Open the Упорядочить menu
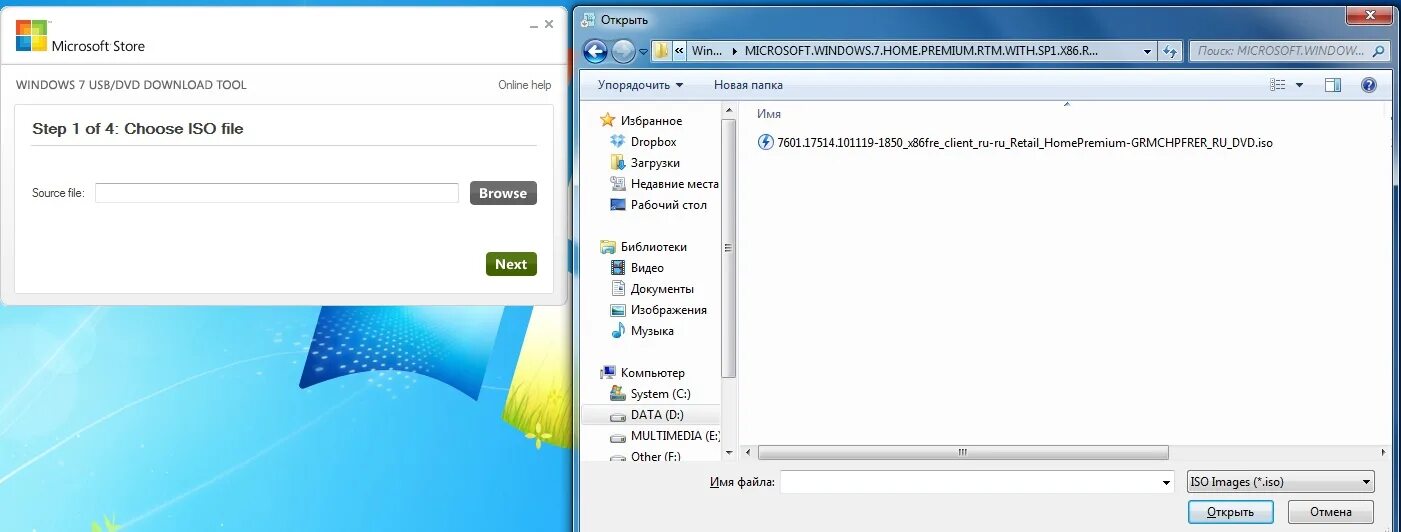This screenshot has width=1401, height=532. pyautogui.click(x=640, y=85)
